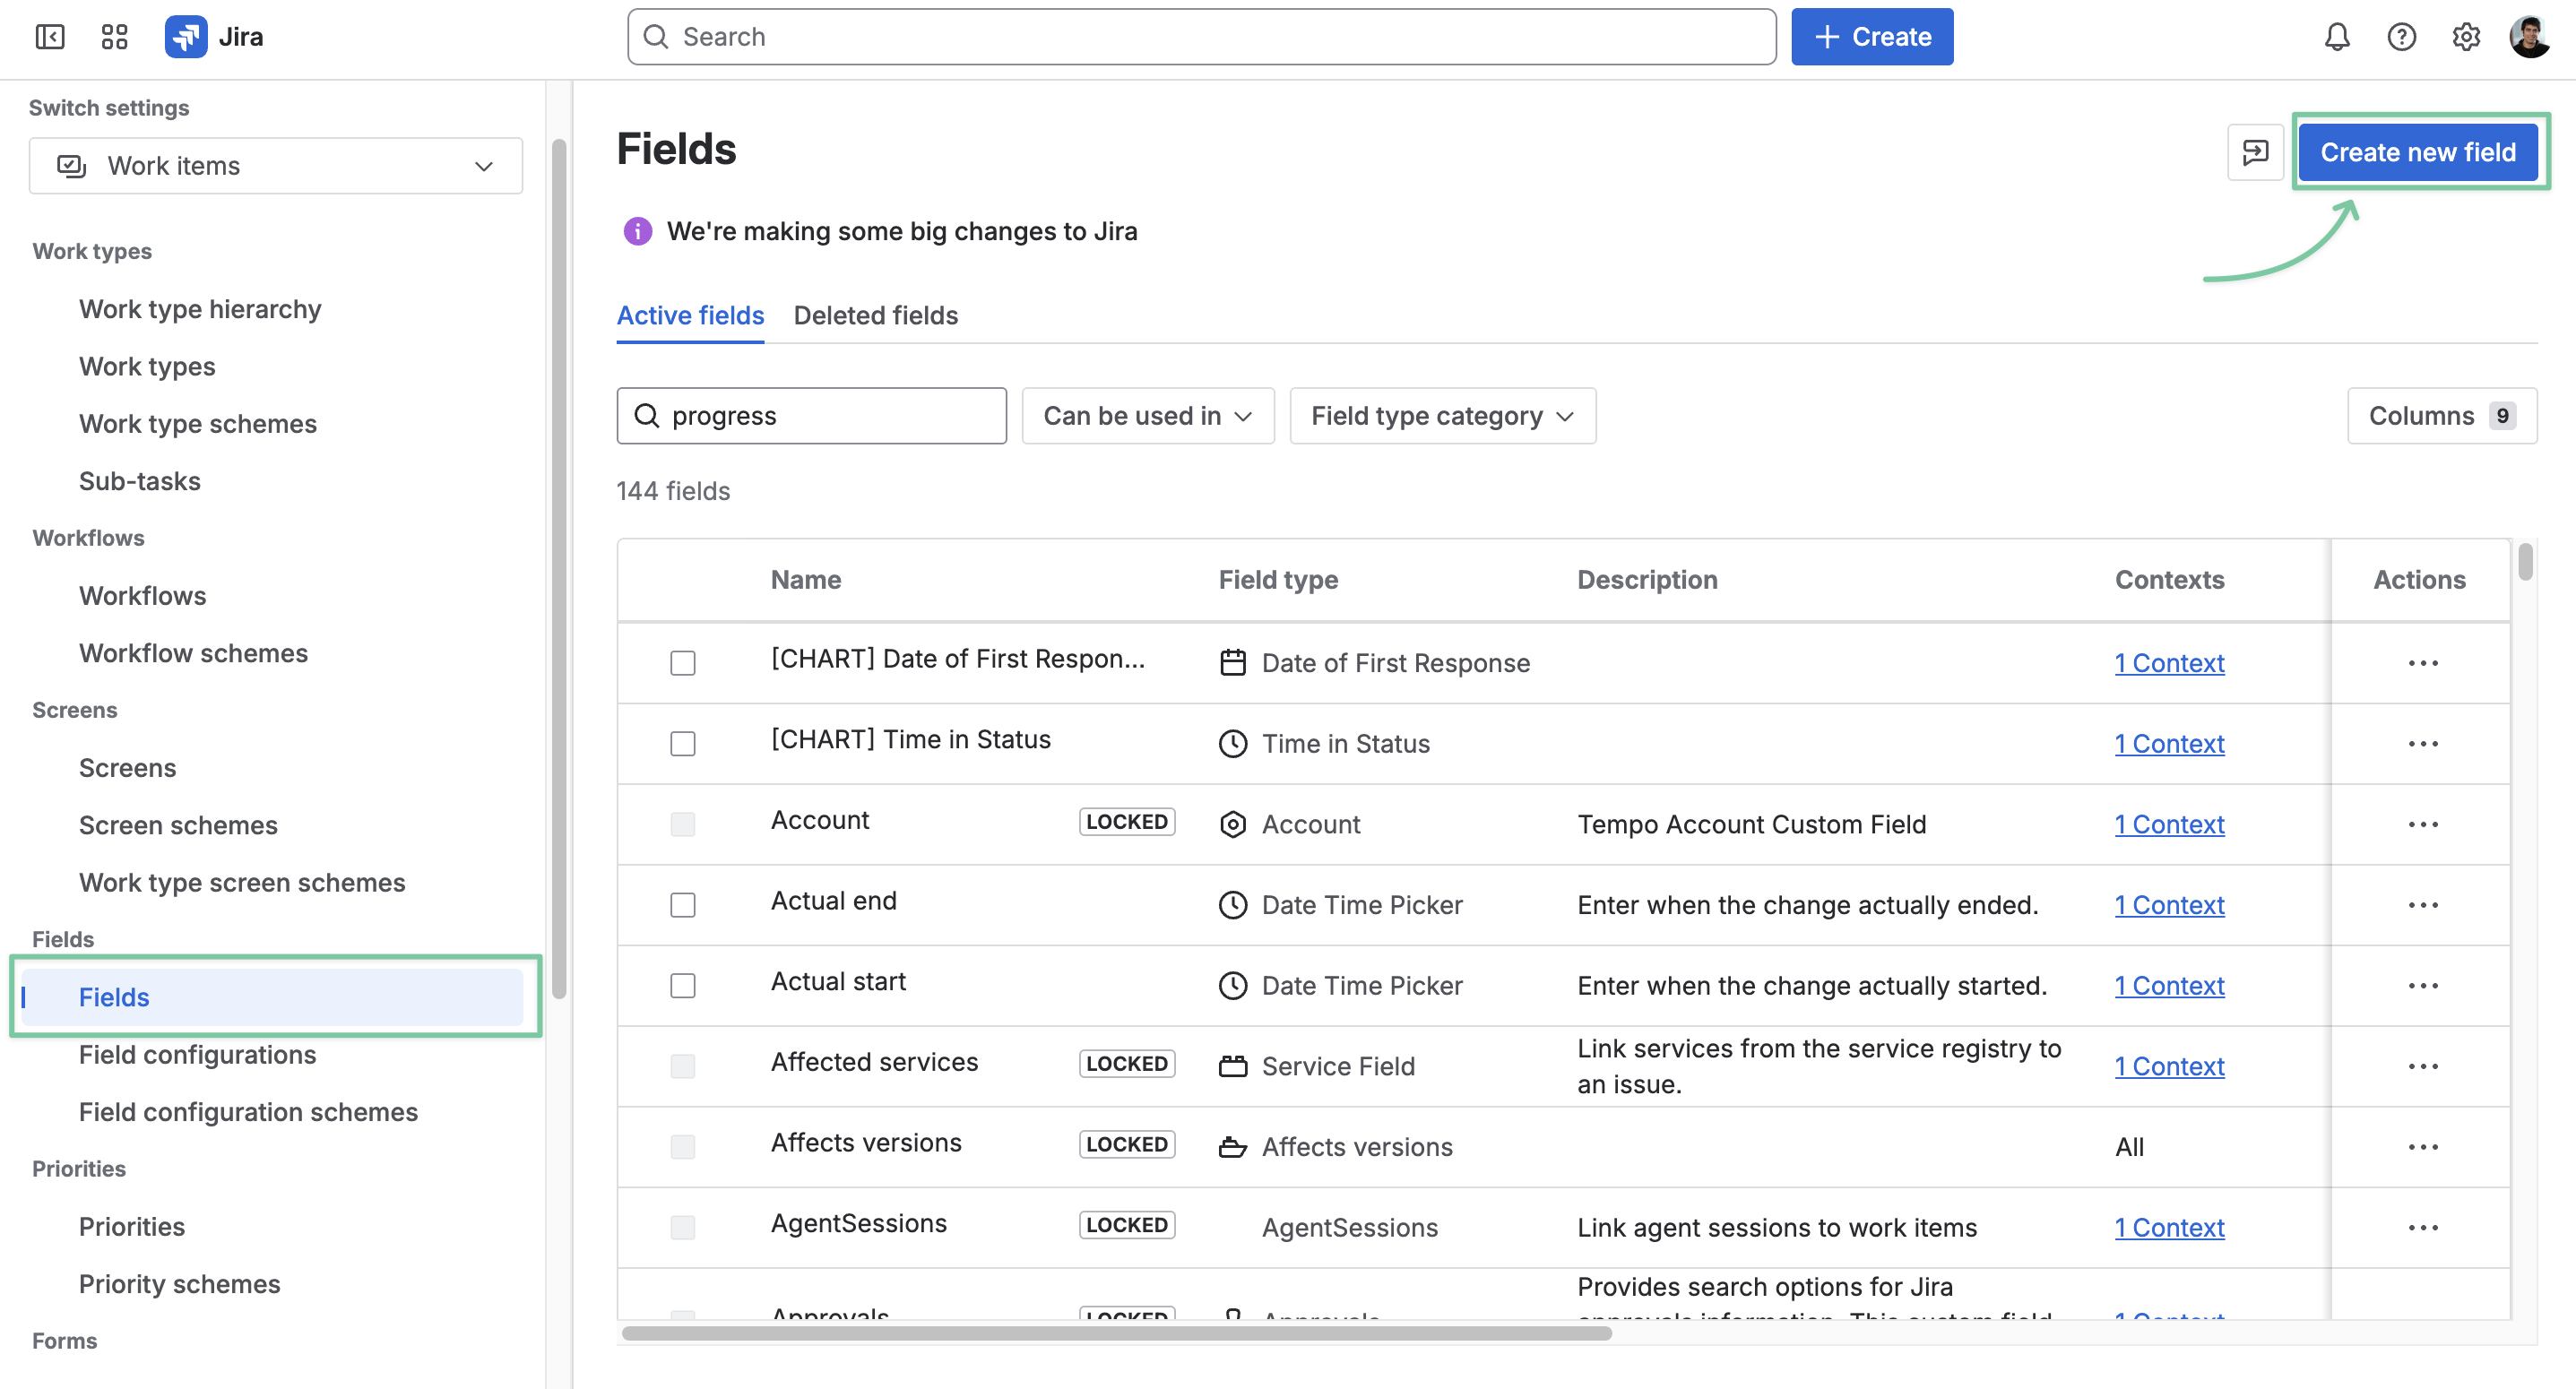Click the feedback icon beside Create new field
The height and width of the screenshot is (1389, 2576).
[2255, 152]
